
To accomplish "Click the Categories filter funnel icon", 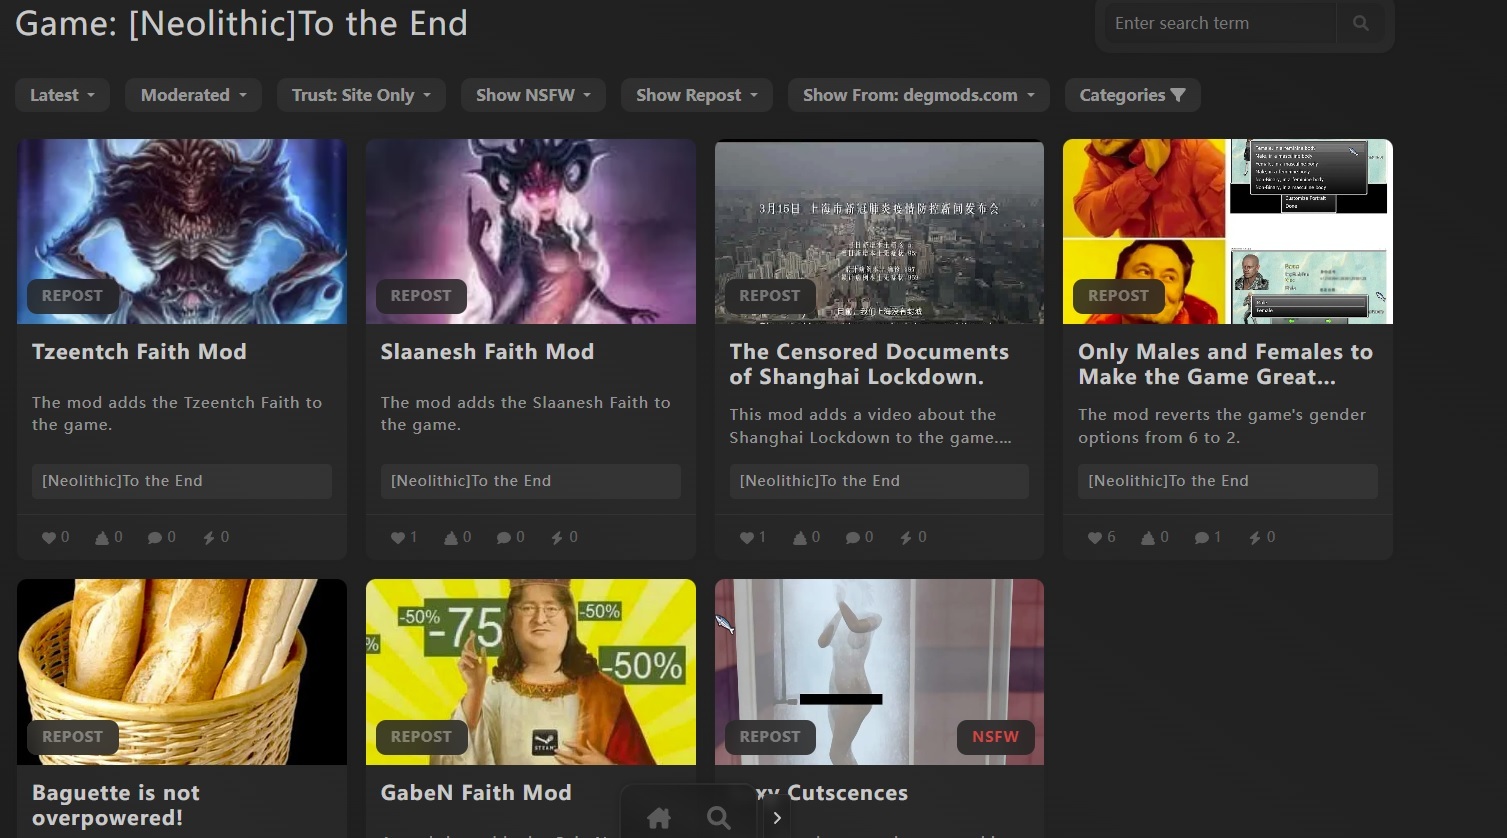I will tap(1178, 95).
